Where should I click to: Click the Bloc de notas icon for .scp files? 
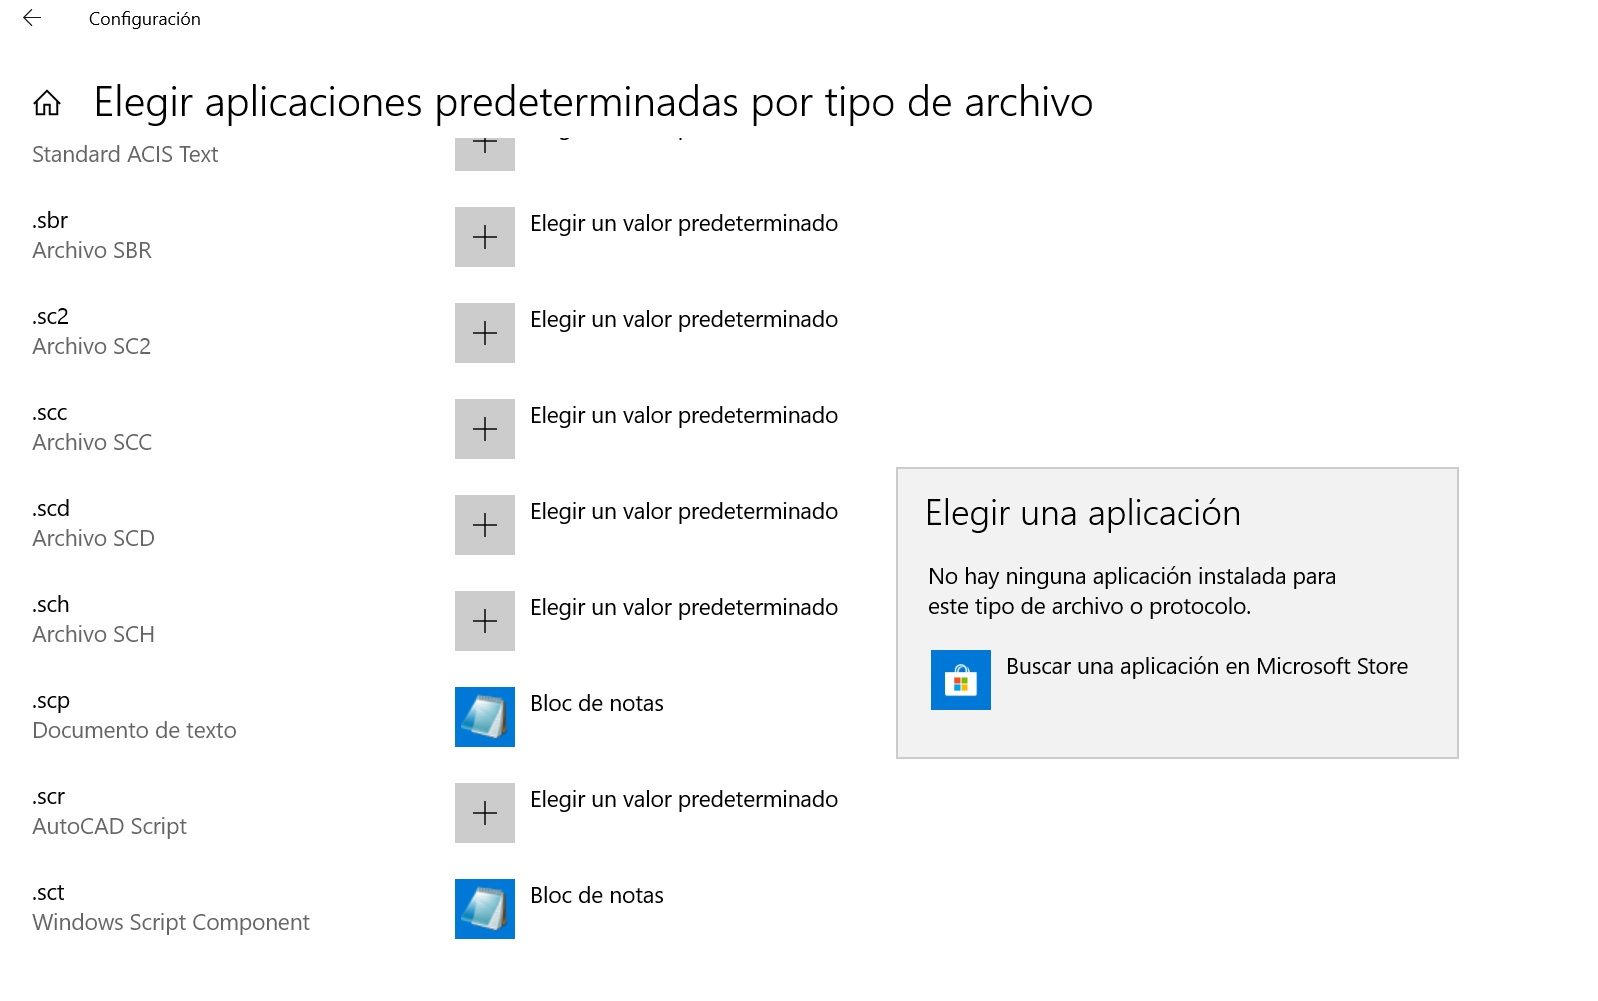[x=485, y=717]
